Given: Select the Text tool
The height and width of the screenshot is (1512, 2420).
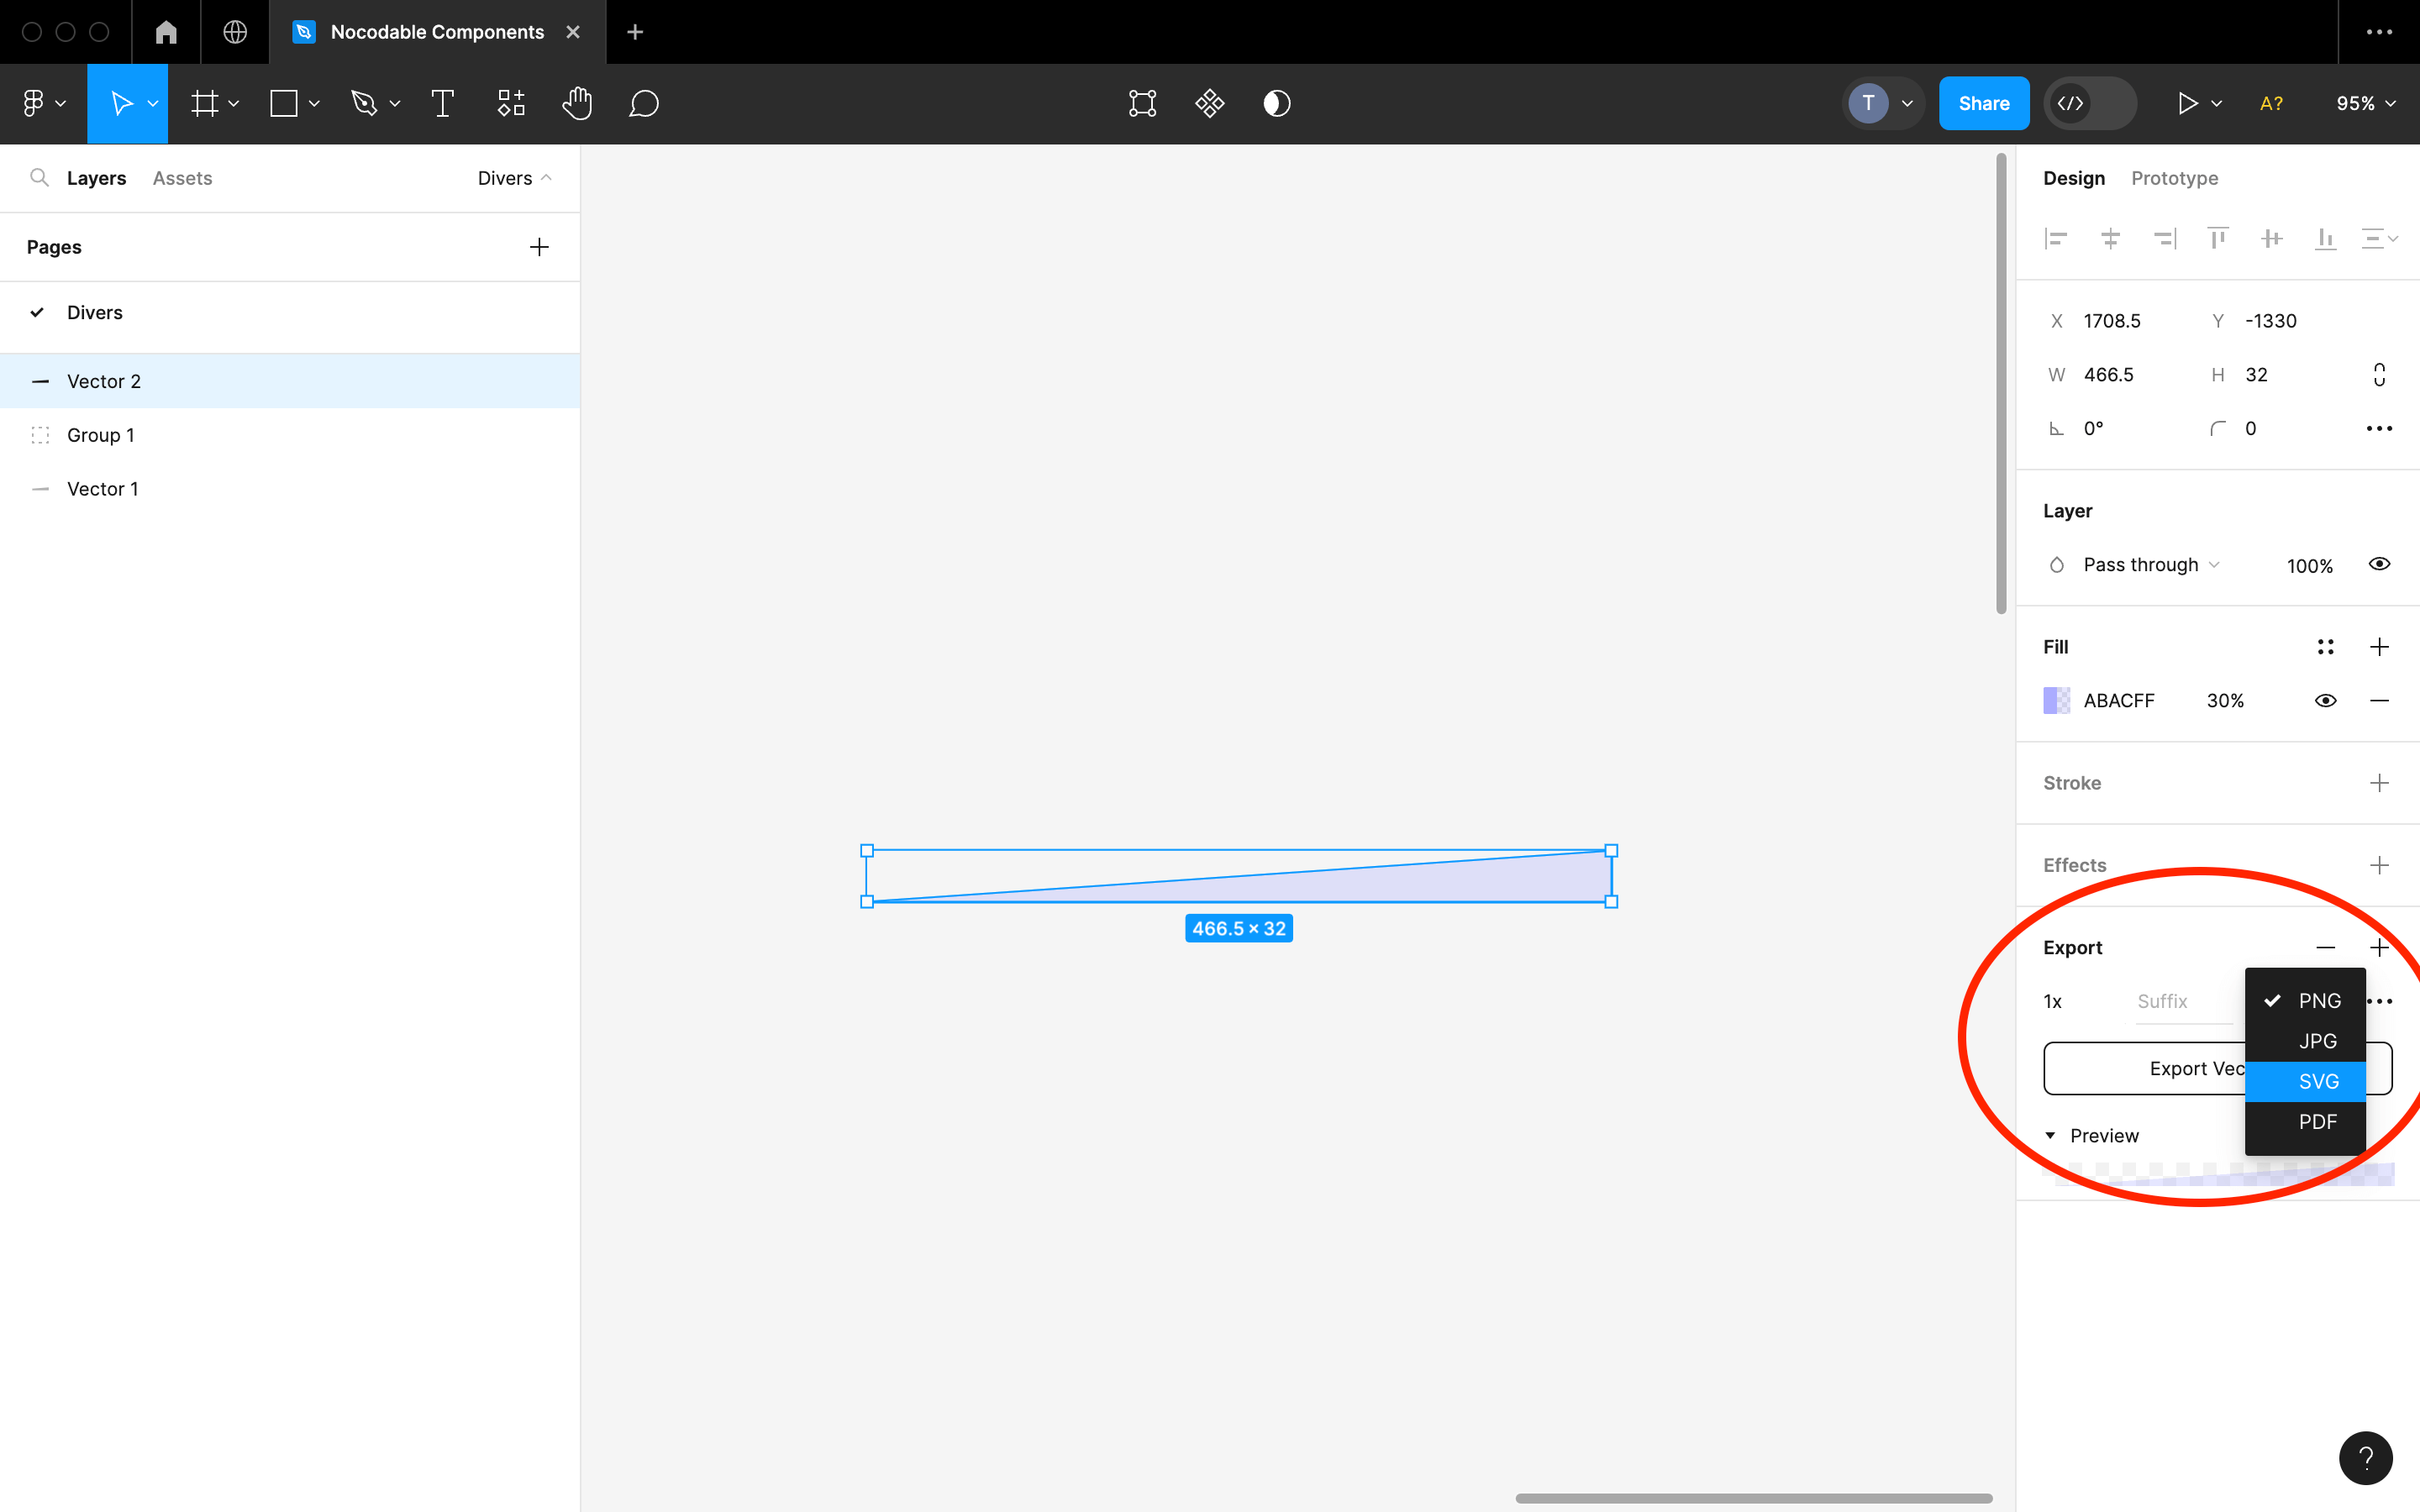Looking at the screenshot, I should (x=442, y=103).
